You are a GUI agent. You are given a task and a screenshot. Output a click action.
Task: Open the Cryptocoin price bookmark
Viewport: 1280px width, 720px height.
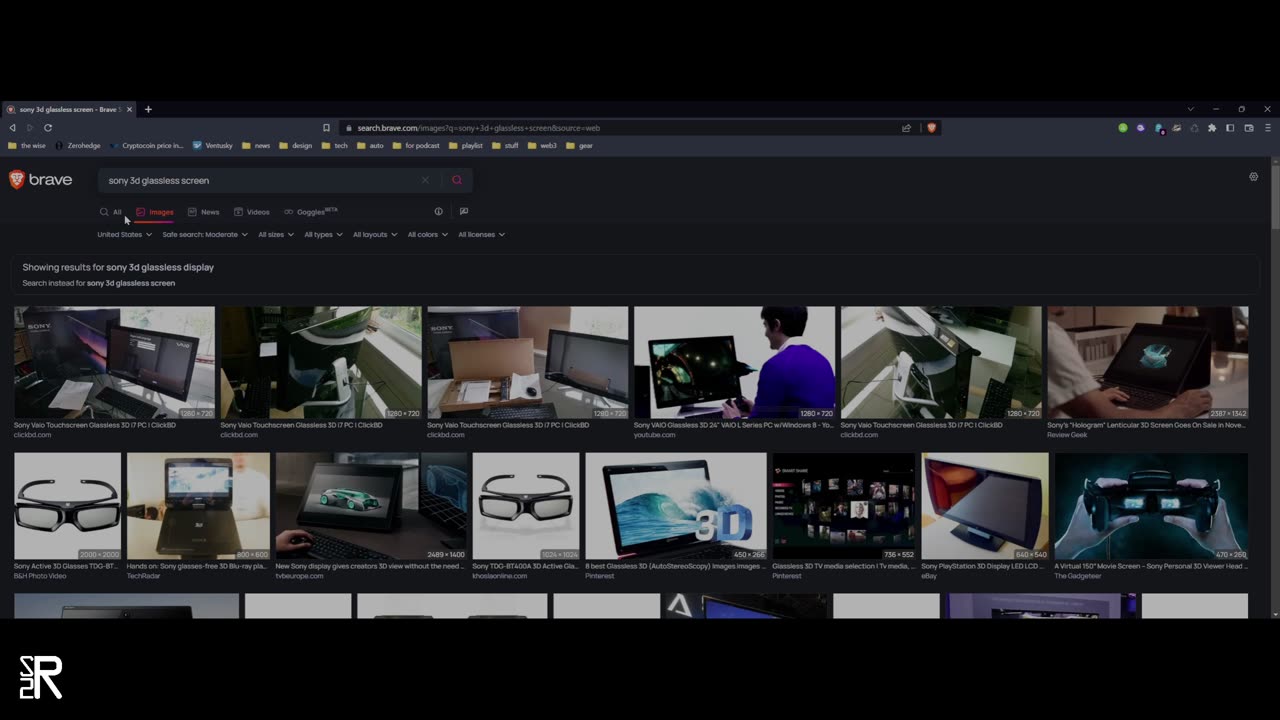pos(147,146)
